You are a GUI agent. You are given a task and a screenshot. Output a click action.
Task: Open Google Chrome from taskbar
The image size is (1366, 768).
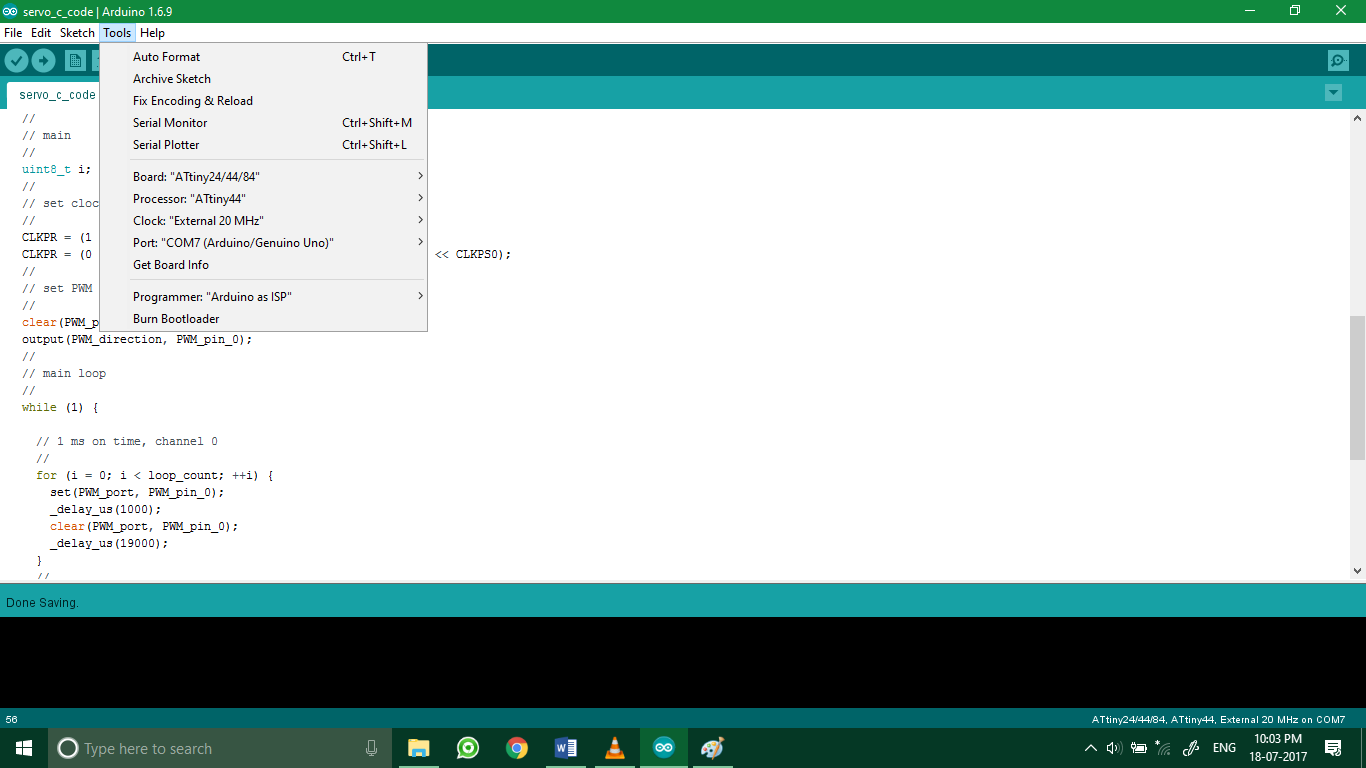517,748
